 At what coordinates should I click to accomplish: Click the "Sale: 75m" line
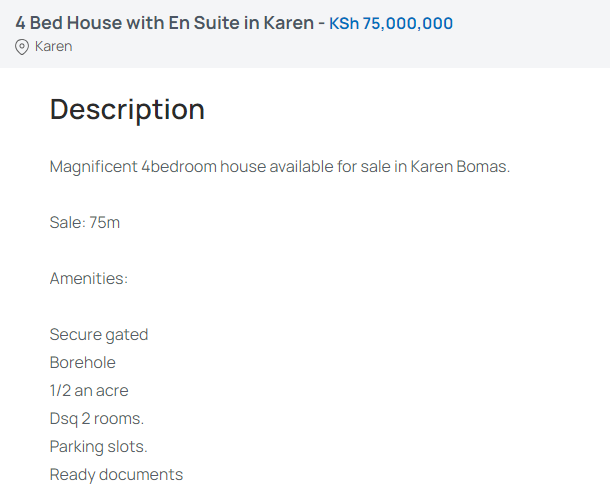85,222
